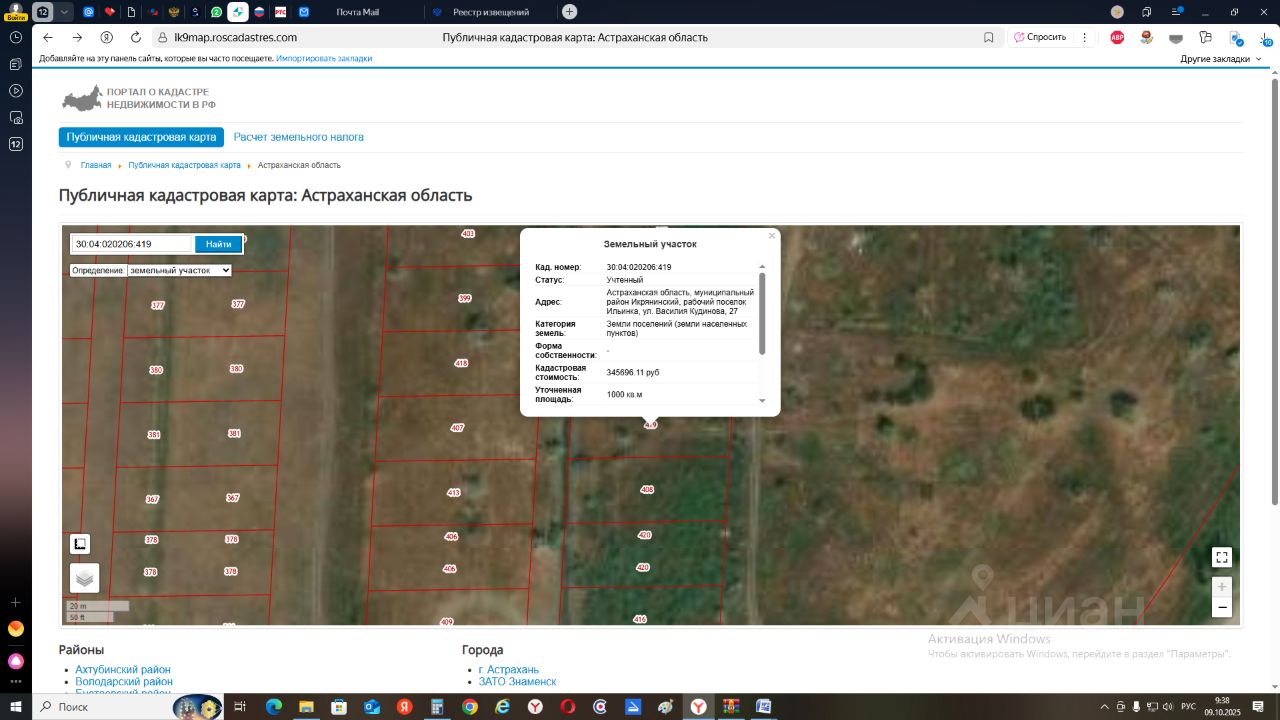Open the browser downloads icon
Screen dimensions: 1280x720
[1265, 37]
